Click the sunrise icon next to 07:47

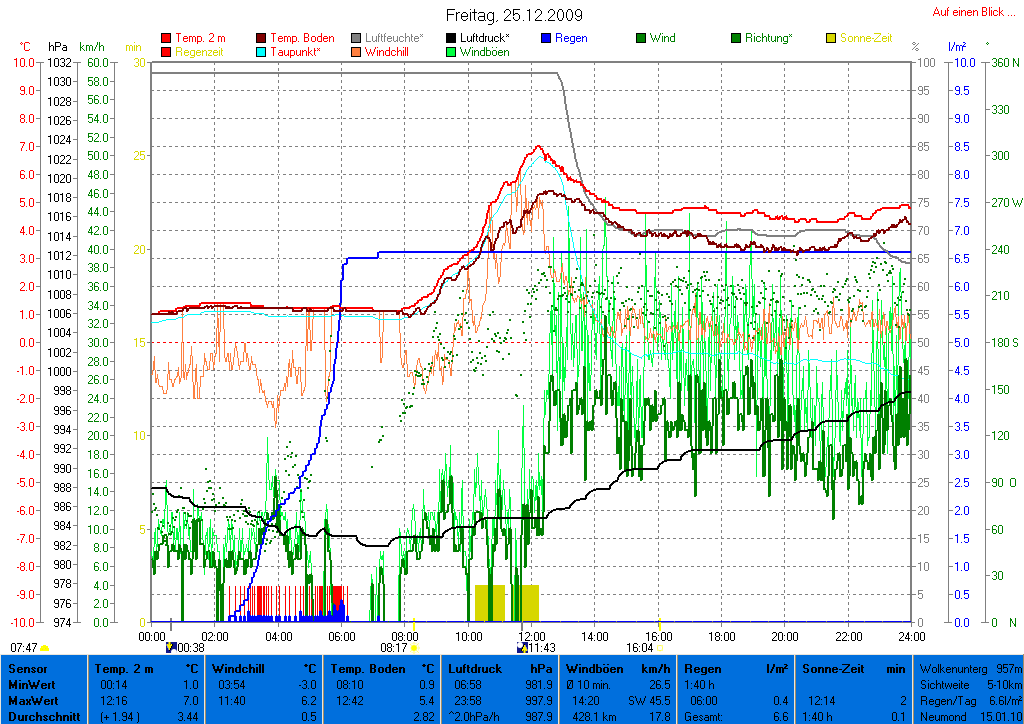(x=45, y=648)
